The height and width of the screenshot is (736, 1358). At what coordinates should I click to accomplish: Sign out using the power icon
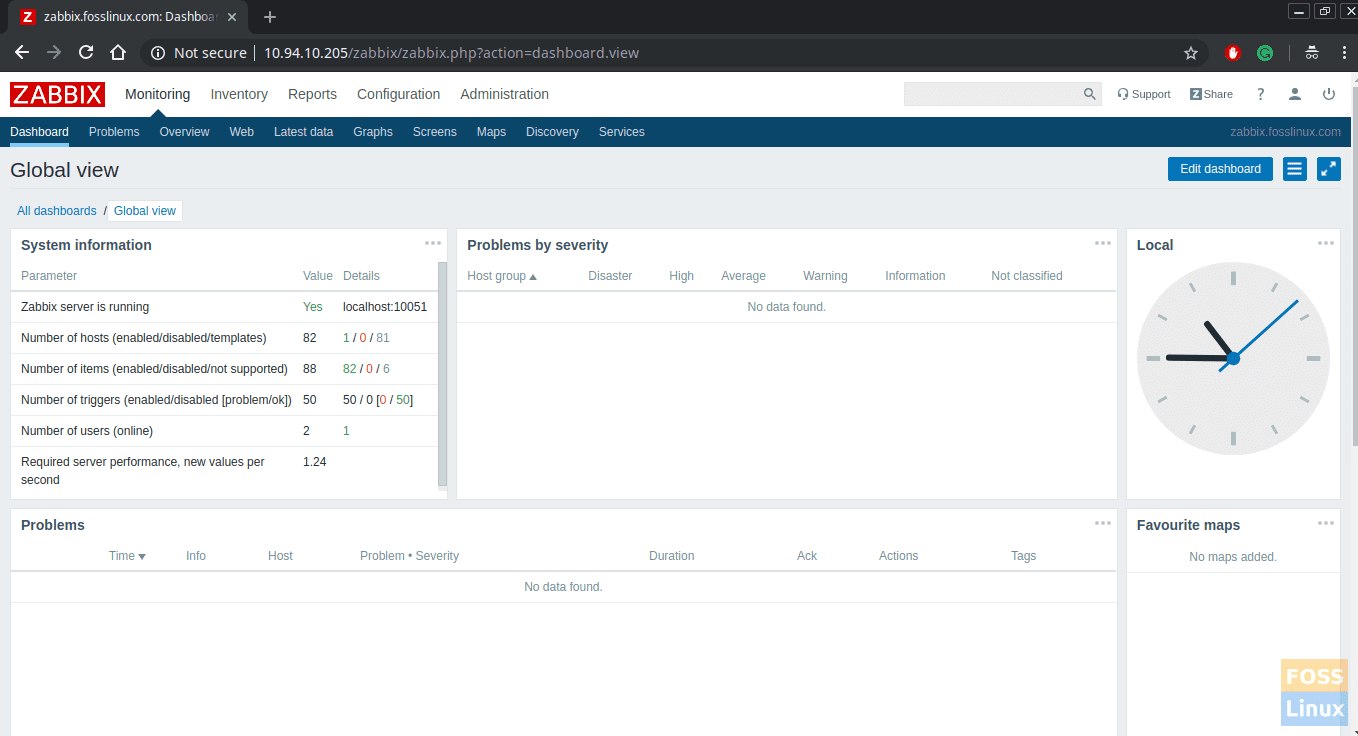[1329, 94]
